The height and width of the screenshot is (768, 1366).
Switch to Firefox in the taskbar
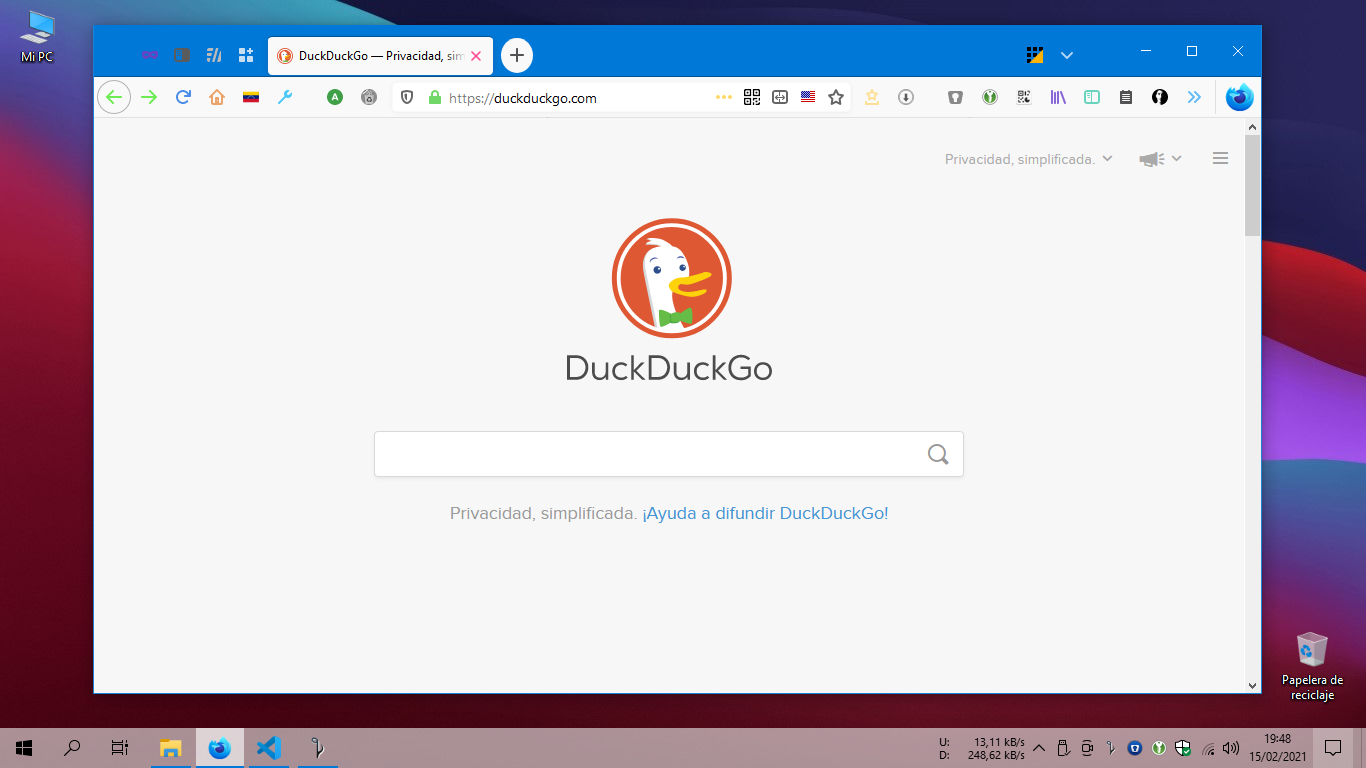[x=220, y=747]
